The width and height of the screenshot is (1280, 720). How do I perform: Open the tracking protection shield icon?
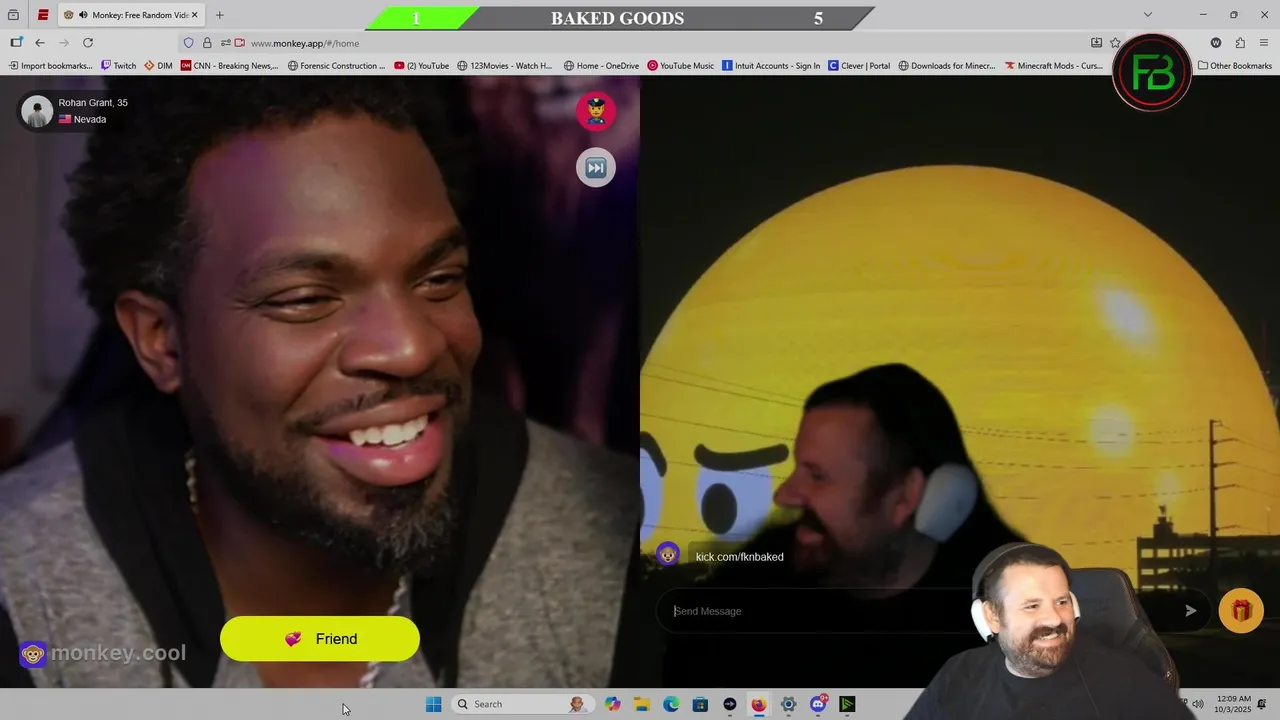(188, 43)
